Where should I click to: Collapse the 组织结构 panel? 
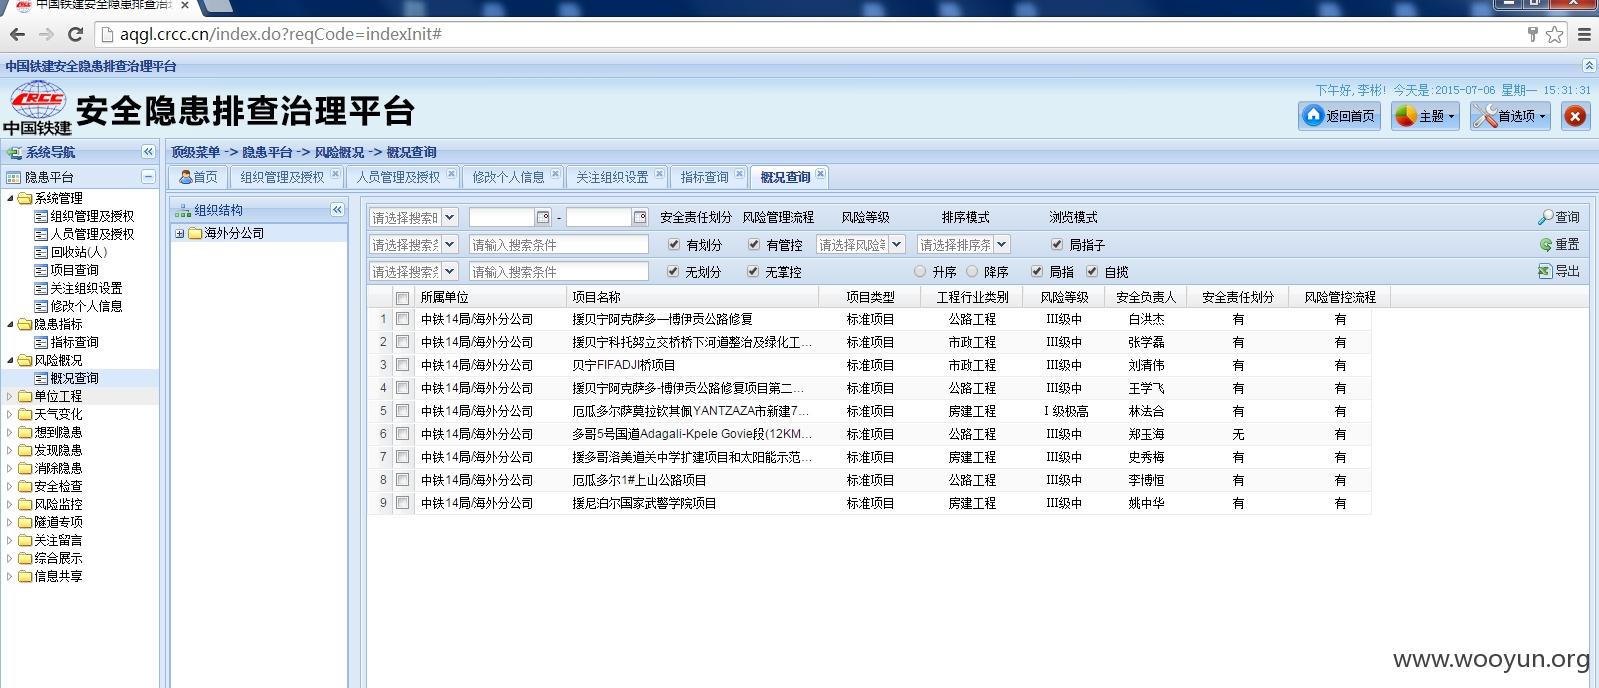[x=337, y=210]
